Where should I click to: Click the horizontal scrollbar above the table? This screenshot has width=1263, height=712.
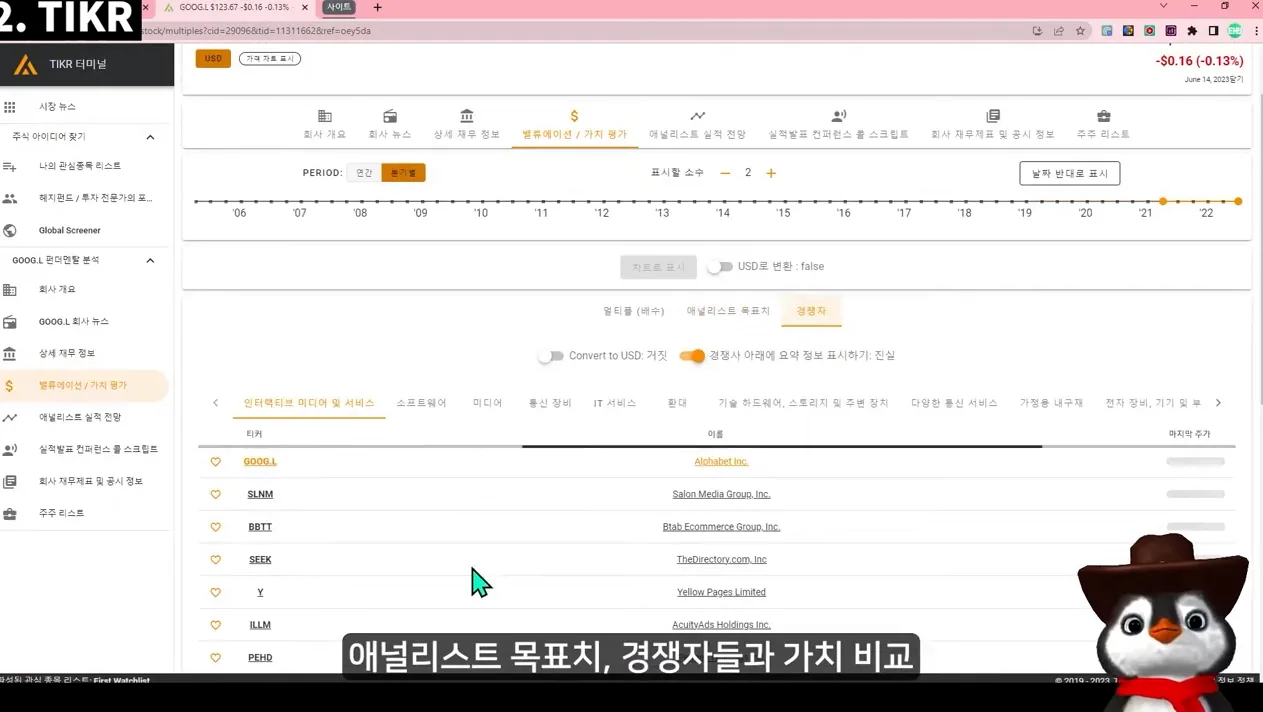pos(782,446)
